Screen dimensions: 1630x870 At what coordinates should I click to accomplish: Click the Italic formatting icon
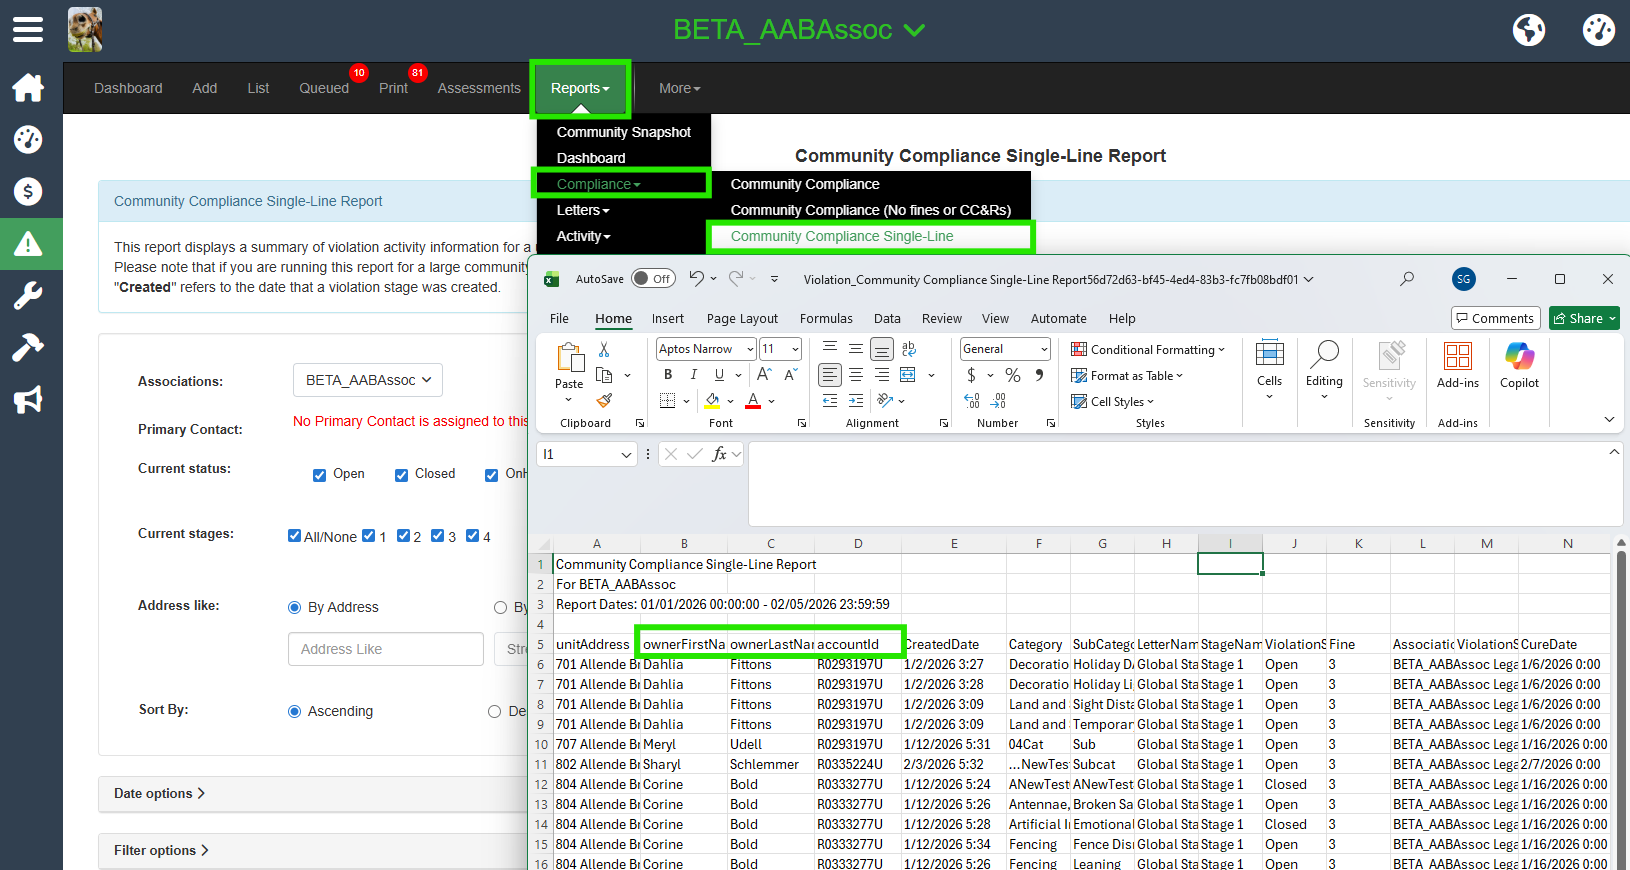click(693, 375)
